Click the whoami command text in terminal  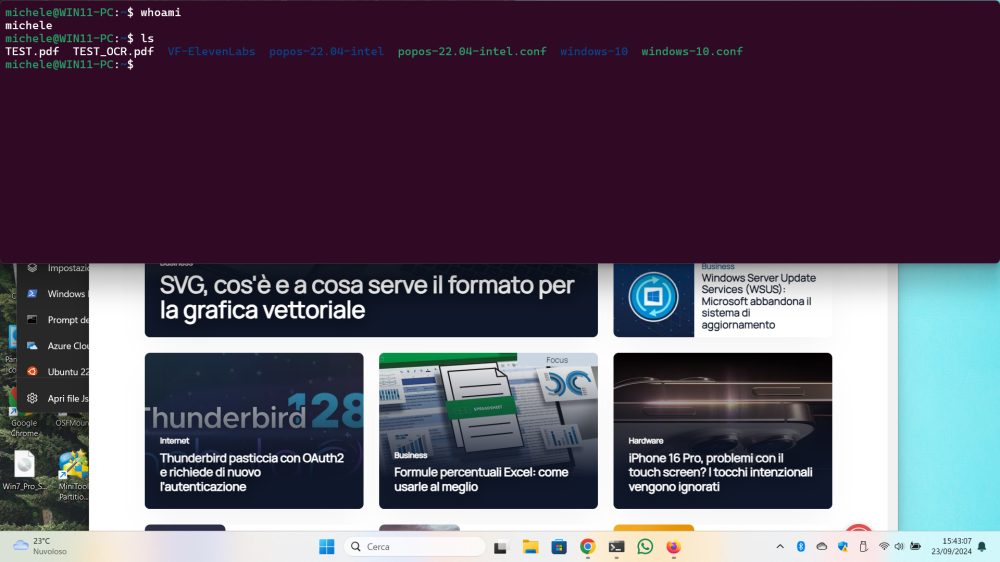pyautogui.click(x=161, y=12)
